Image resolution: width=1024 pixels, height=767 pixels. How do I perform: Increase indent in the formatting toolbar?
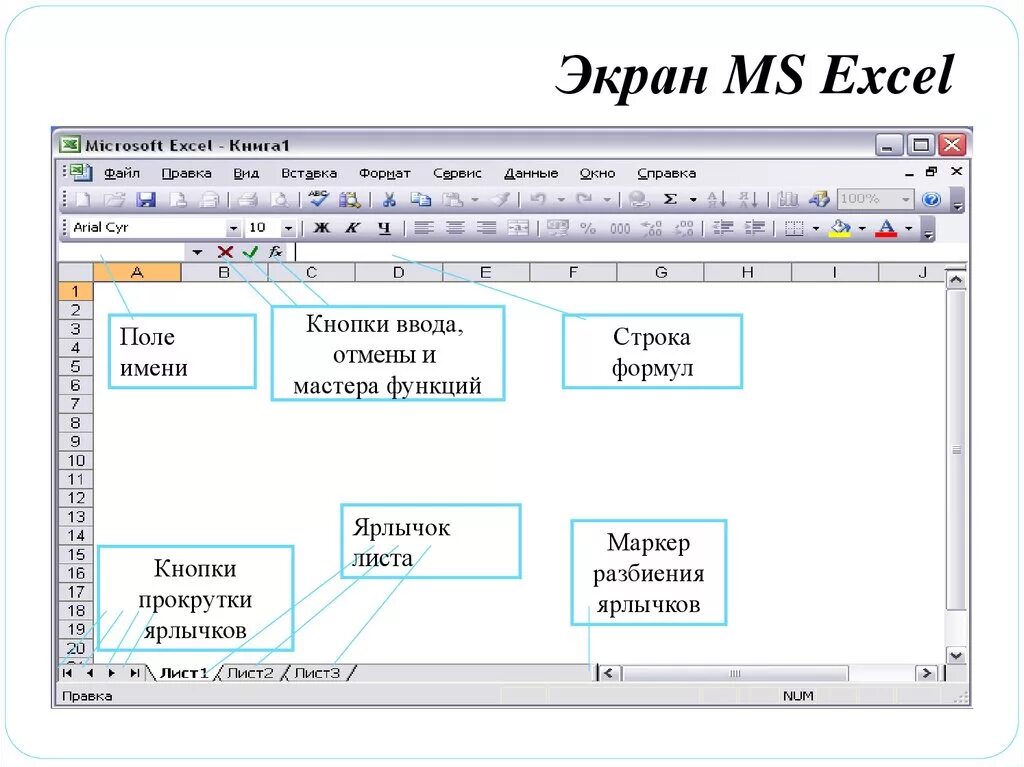(x=754, y=228)
